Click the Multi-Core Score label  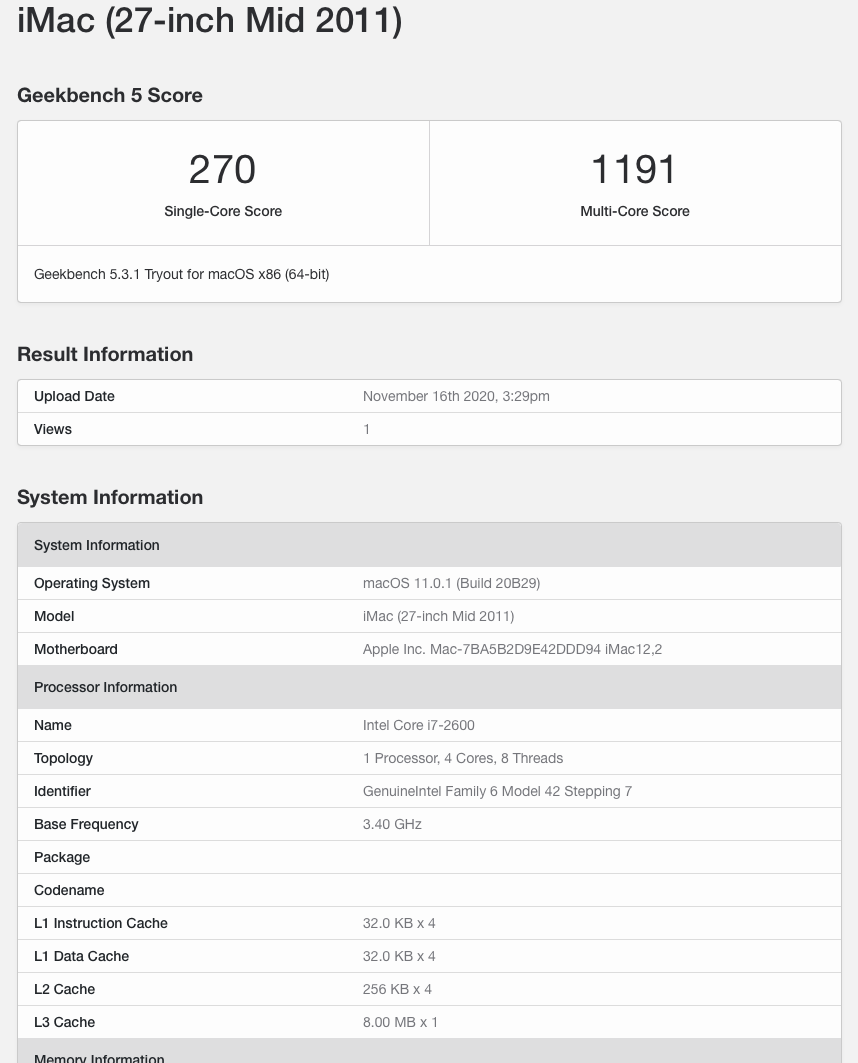pyautogui.click(x=635, y=211)
